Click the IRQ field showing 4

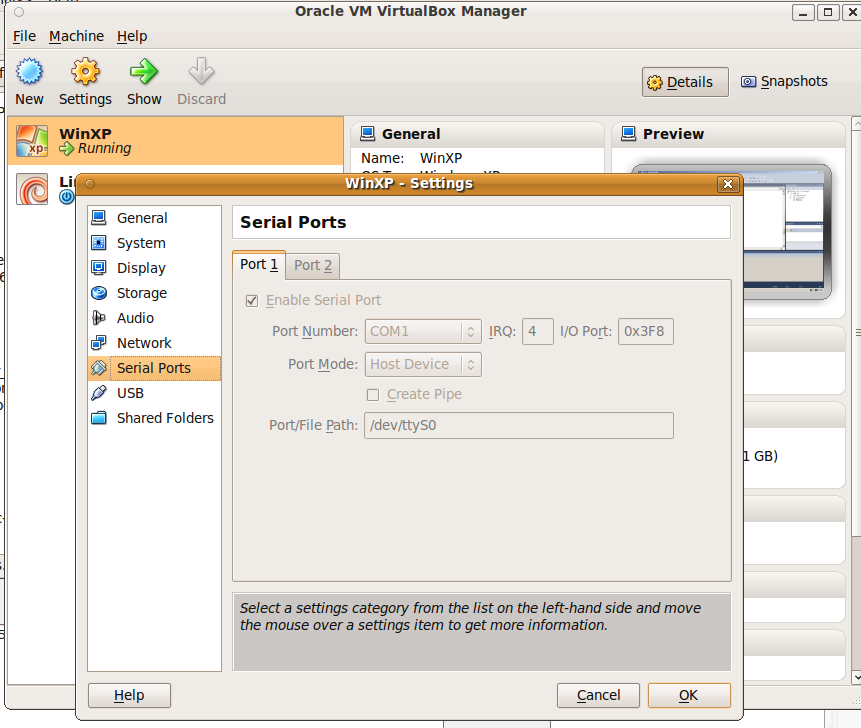click(x=538, y=332)
